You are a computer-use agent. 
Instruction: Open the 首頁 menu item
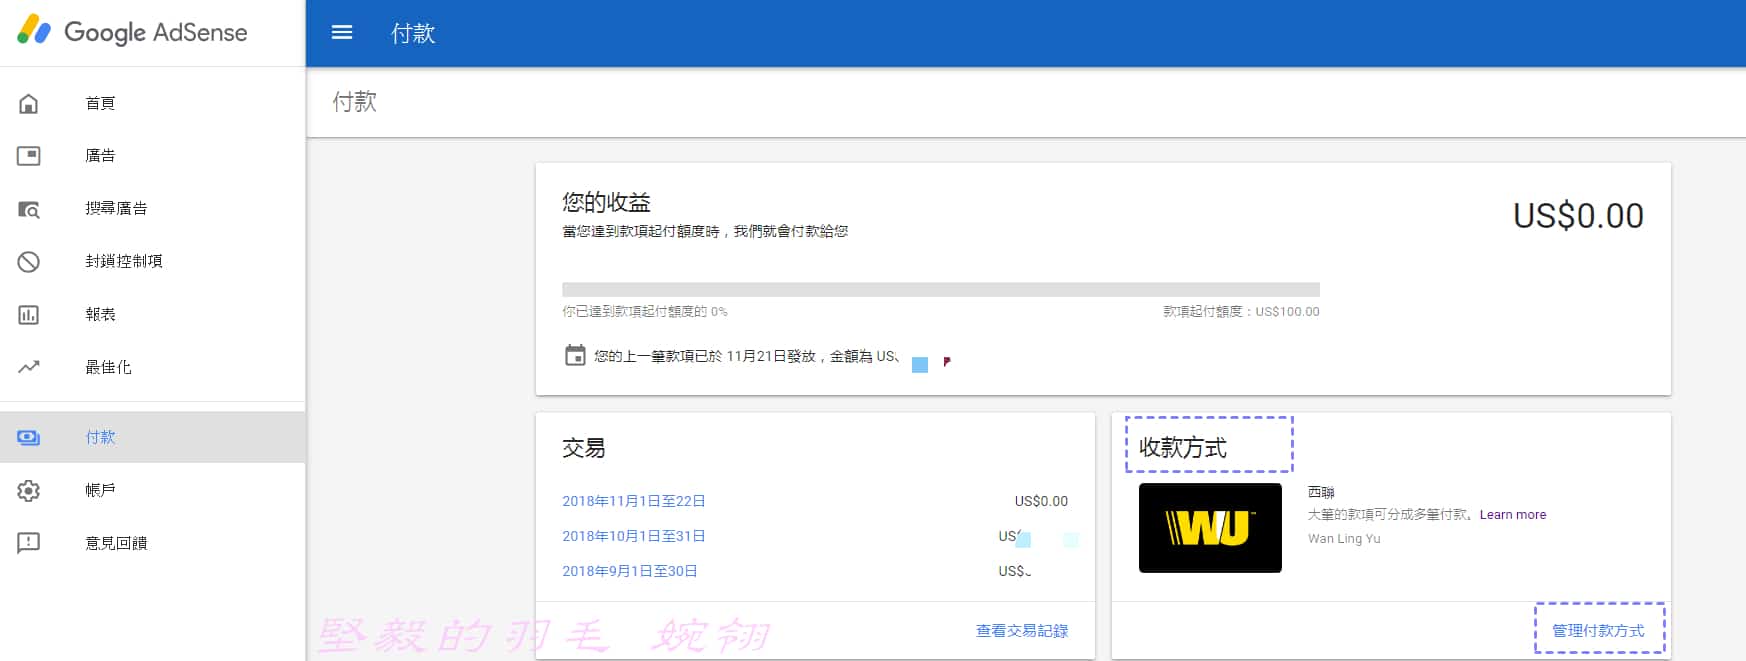(100, 103)
